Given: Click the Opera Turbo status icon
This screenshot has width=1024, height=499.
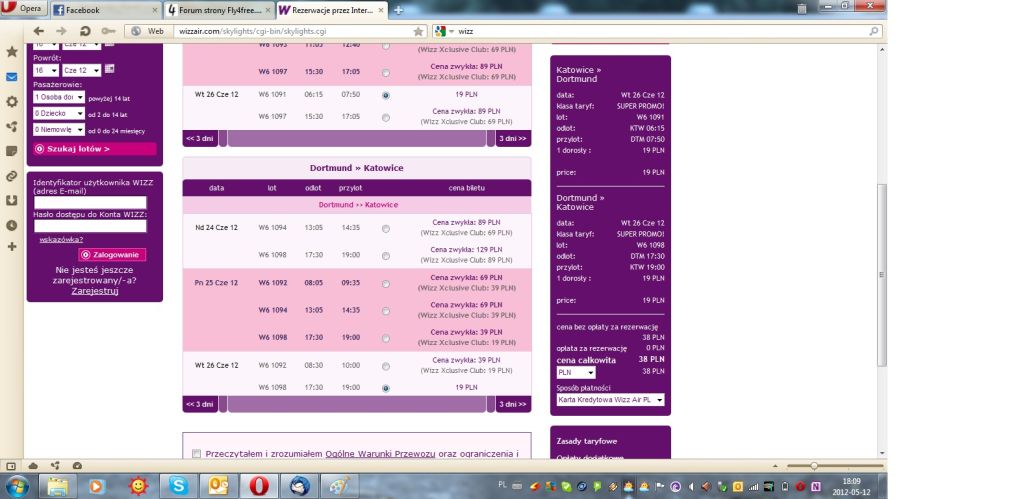Looking at the screenshot, I should (77, 466).
